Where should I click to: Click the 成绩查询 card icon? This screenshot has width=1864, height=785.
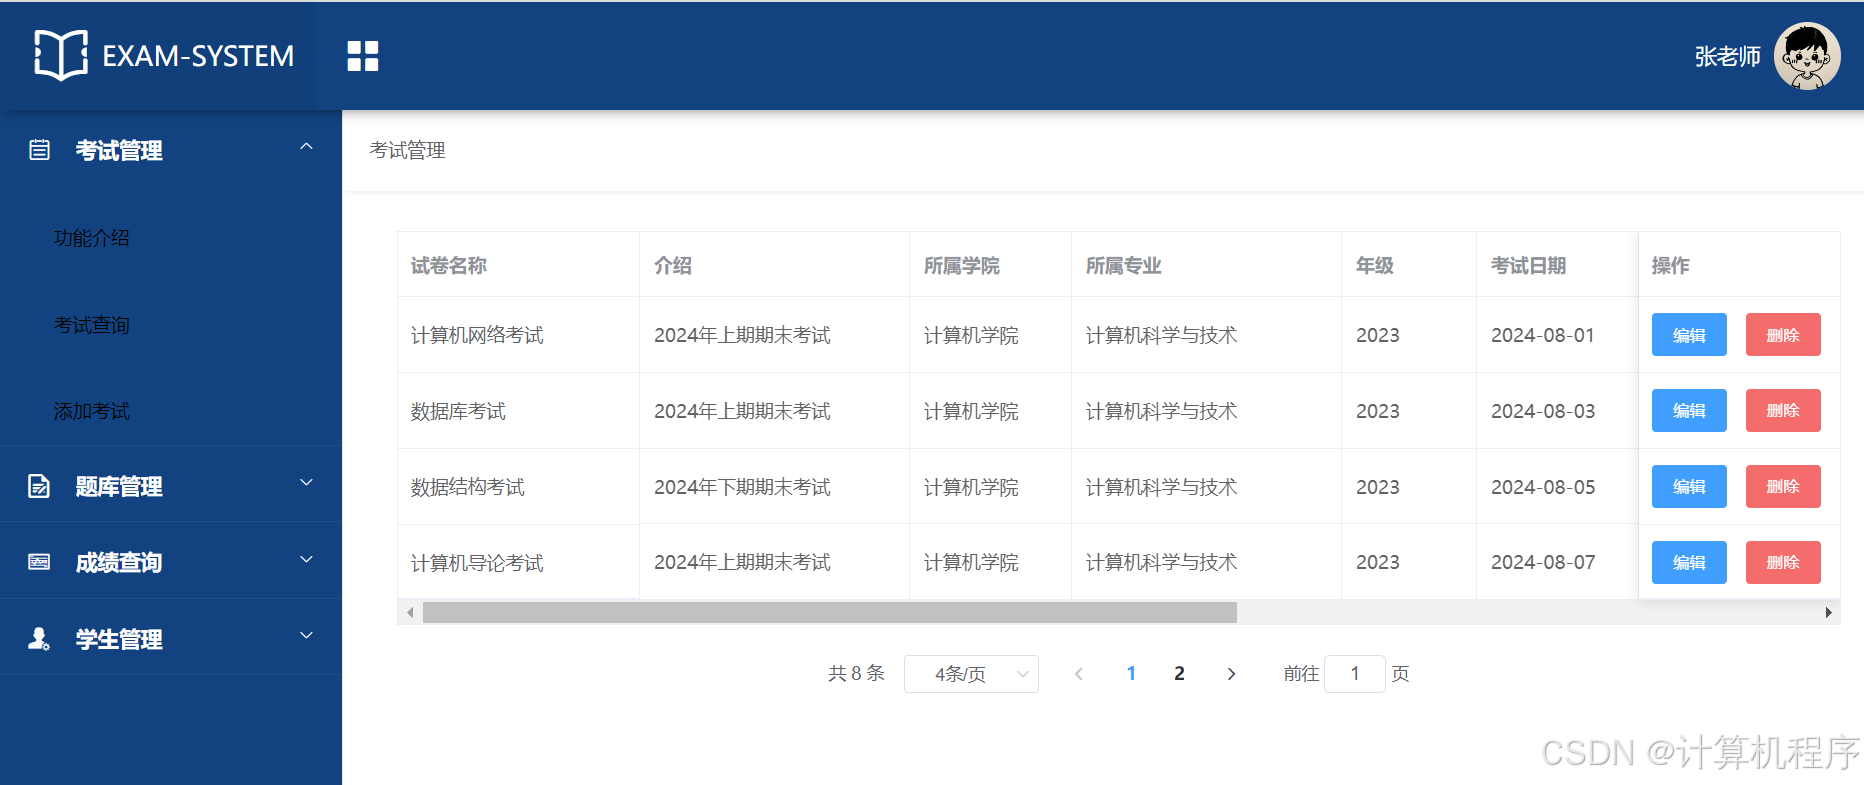tap(39, 562)
